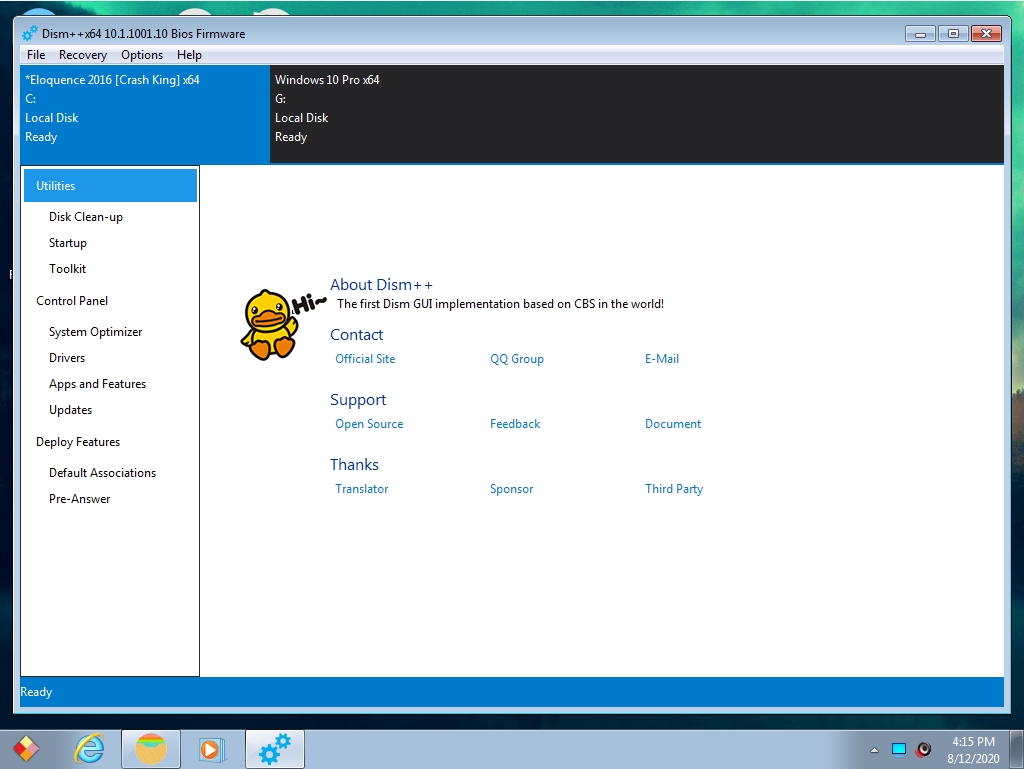Launch Internet Explorer from the taskbar
This screenshot has height=769, width=1024.
(89, 749)
